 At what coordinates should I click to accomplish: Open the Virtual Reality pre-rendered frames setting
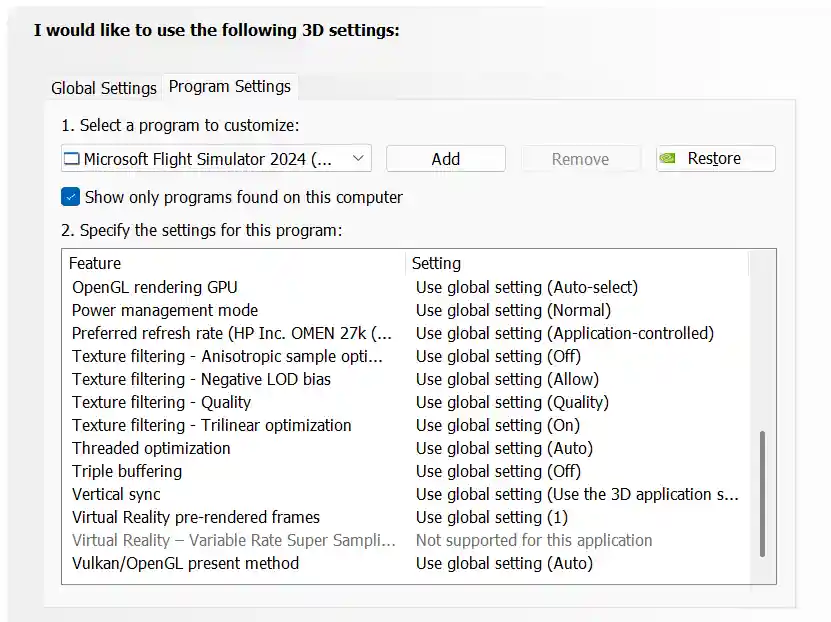pos(491,517)
